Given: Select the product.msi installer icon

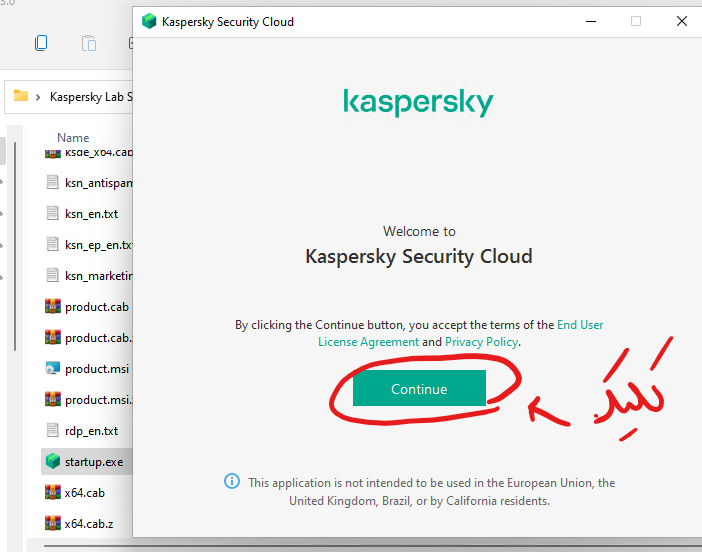Looking at the screenshot, I should click(53, 368).
